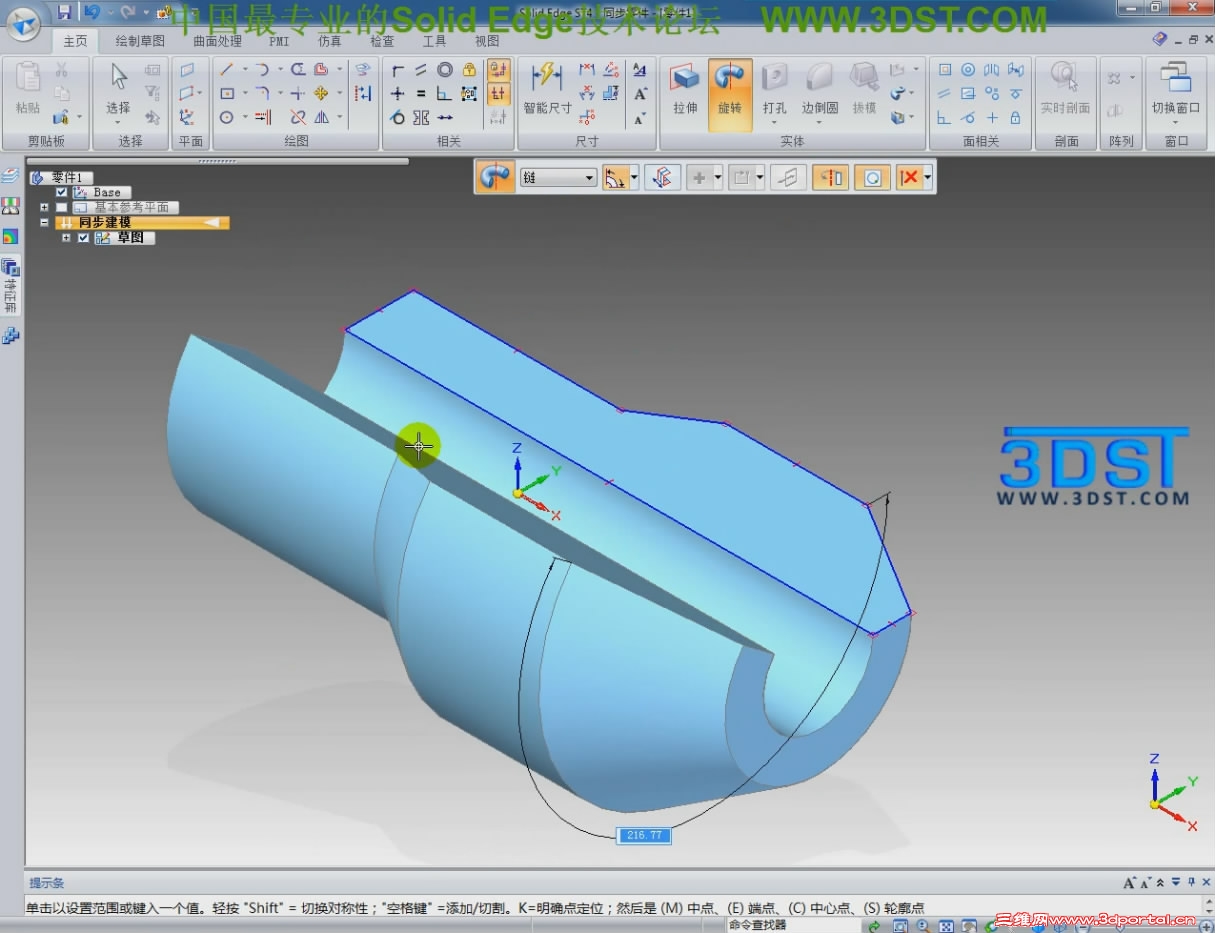
Task: Undo the last action
Action: [91, 12]
